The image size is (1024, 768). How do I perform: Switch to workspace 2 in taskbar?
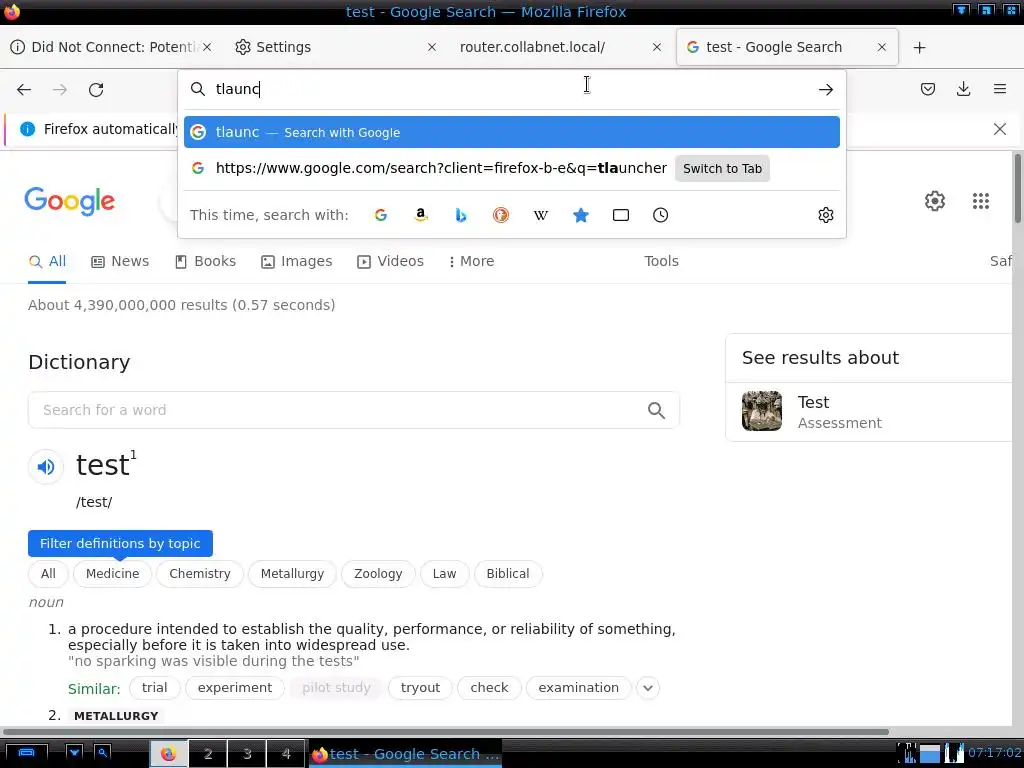pos(208,754)
